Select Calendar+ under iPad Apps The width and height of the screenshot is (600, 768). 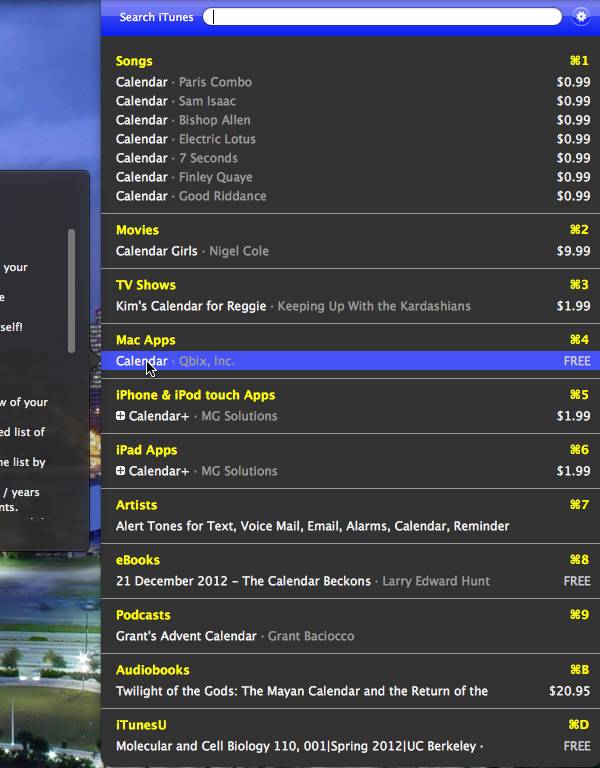coord(351,471)
